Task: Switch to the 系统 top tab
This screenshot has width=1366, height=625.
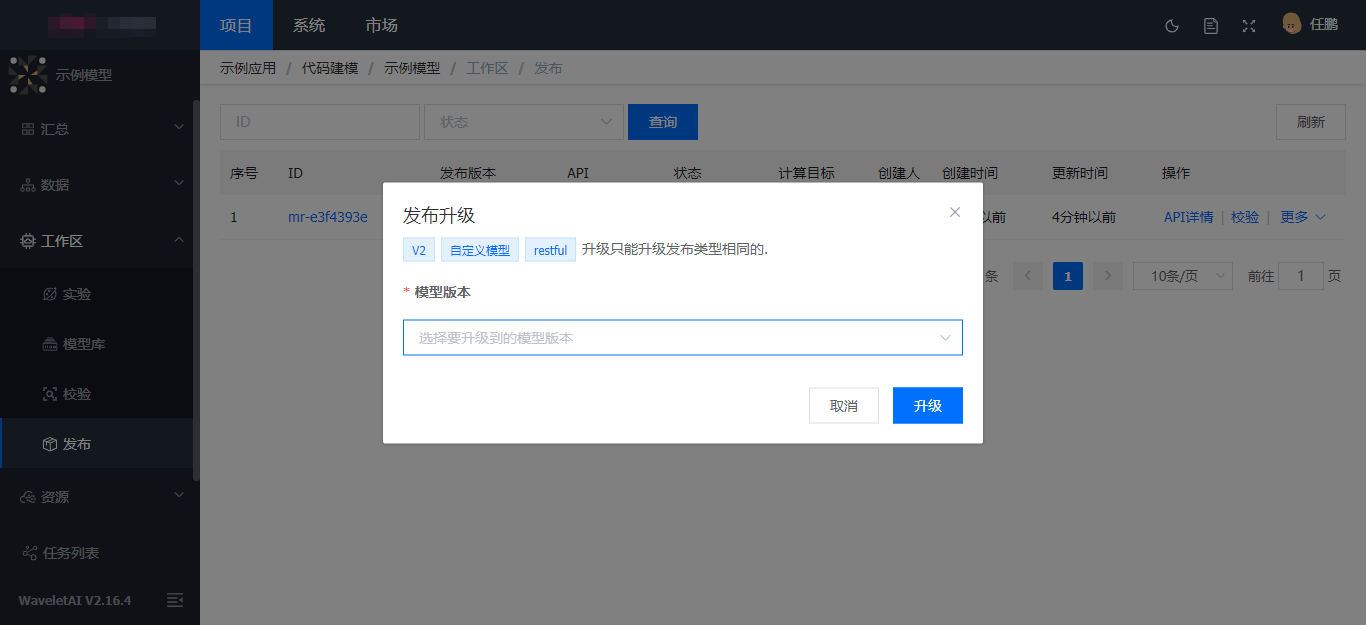Action: [309, 25]
